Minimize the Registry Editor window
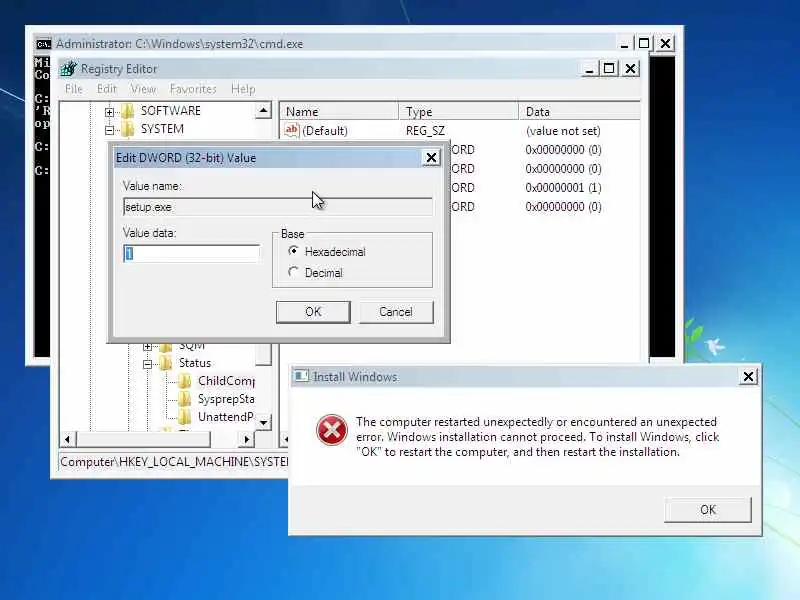 [x=589, y=69]
